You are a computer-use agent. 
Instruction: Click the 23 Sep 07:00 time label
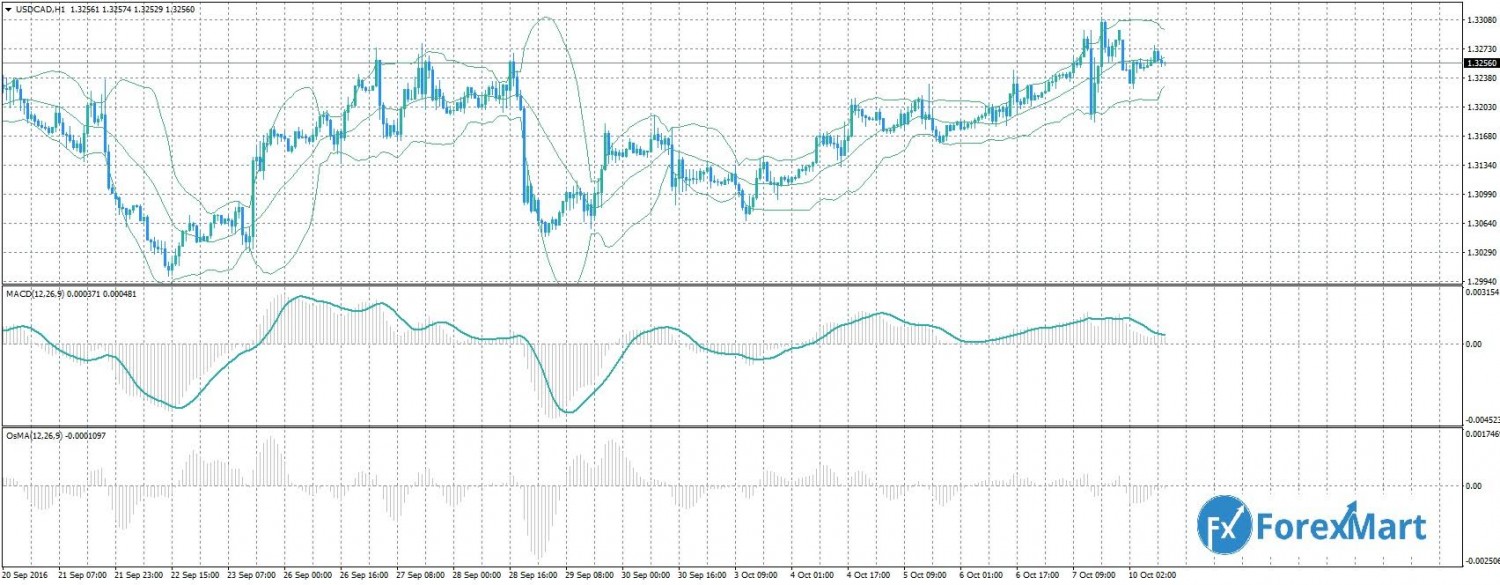(253, 576)
